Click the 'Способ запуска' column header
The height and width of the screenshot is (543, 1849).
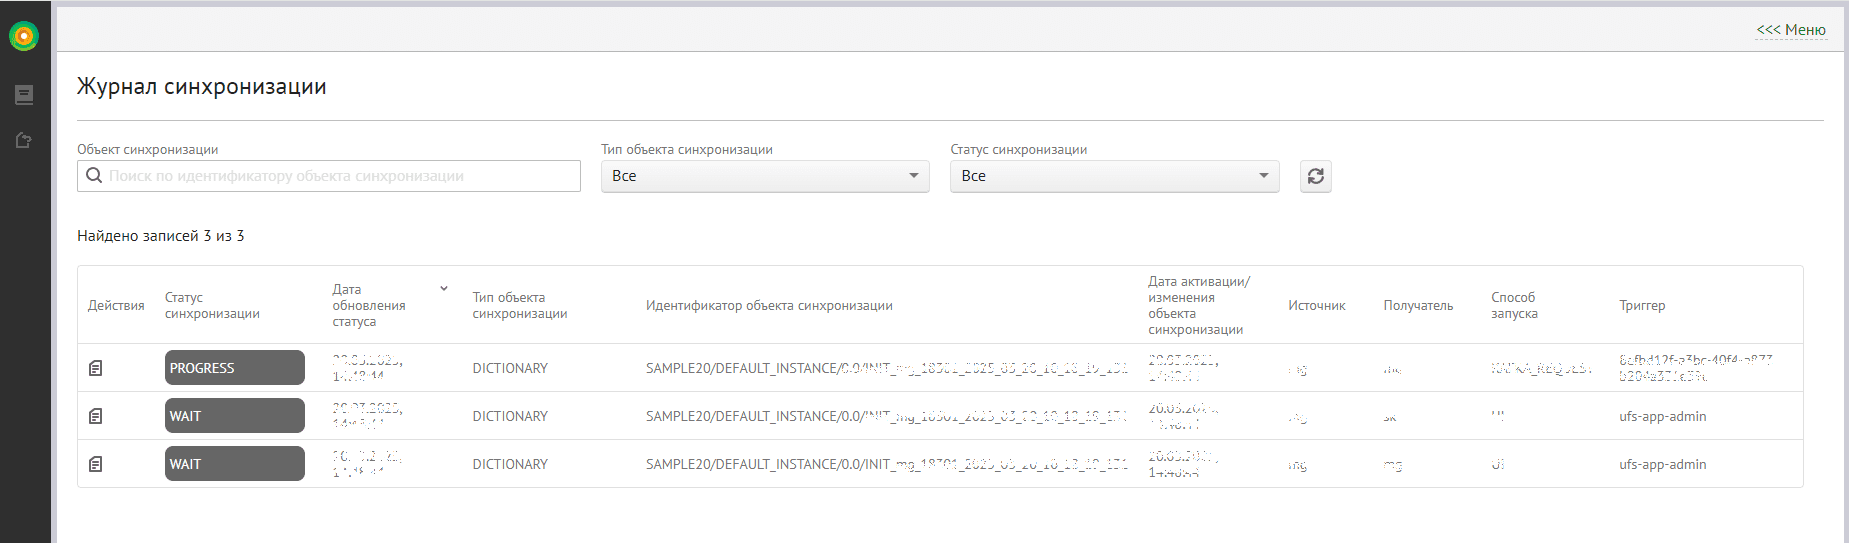pyautogui.click(x=1514, y=306)
